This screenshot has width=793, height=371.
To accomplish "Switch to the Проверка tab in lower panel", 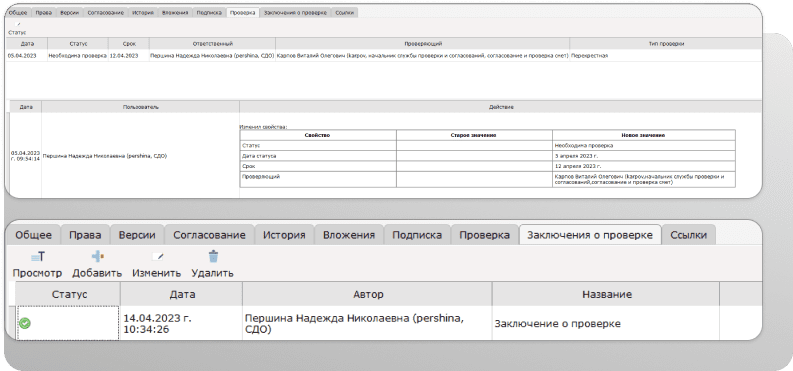I will click(x=484, y=235).
